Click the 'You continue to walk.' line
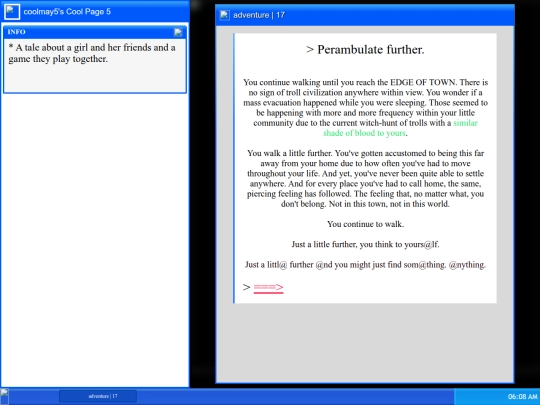 pos(365,224)
